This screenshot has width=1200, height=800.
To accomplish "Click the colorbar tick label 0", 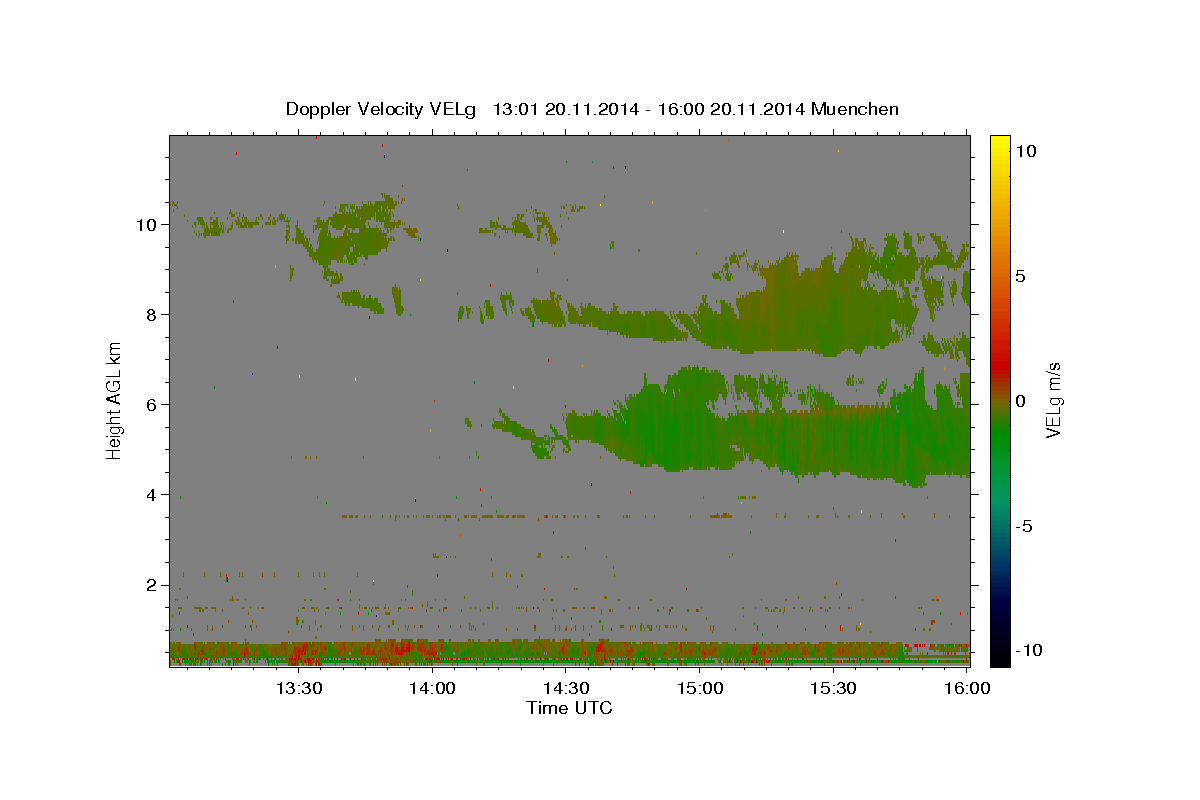I will [x=1021, y=401].
